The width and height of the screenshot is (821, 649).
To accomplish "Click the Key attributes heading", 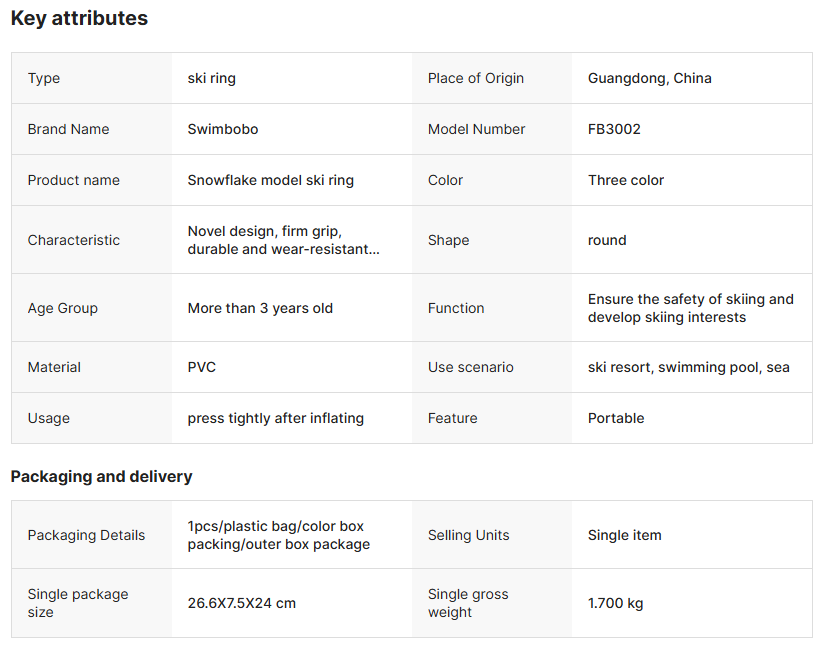I will 79,18.
